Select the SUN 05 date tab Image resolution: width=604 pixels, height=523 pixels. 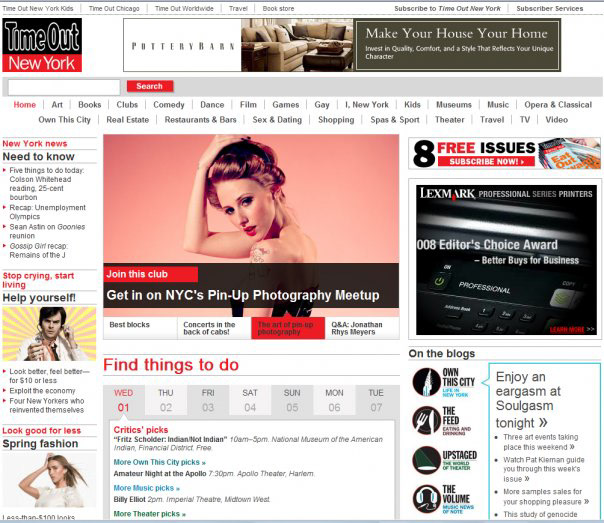[x=292, y=400]
